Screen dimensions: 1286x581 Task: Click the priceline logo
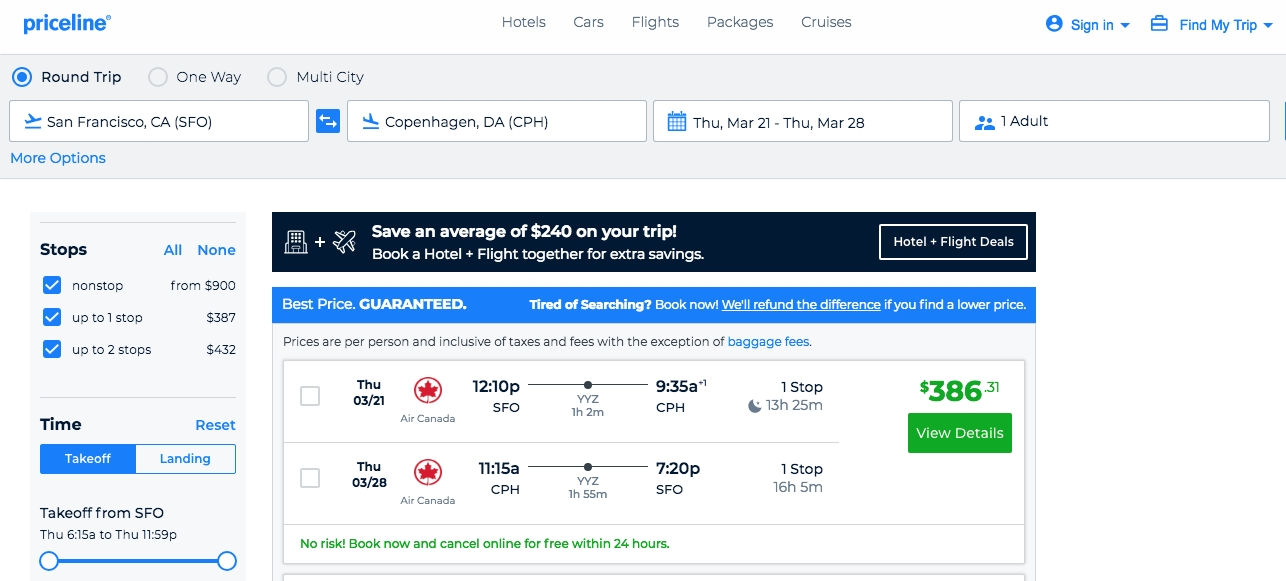pyautogui.click(x=67, y=23)
